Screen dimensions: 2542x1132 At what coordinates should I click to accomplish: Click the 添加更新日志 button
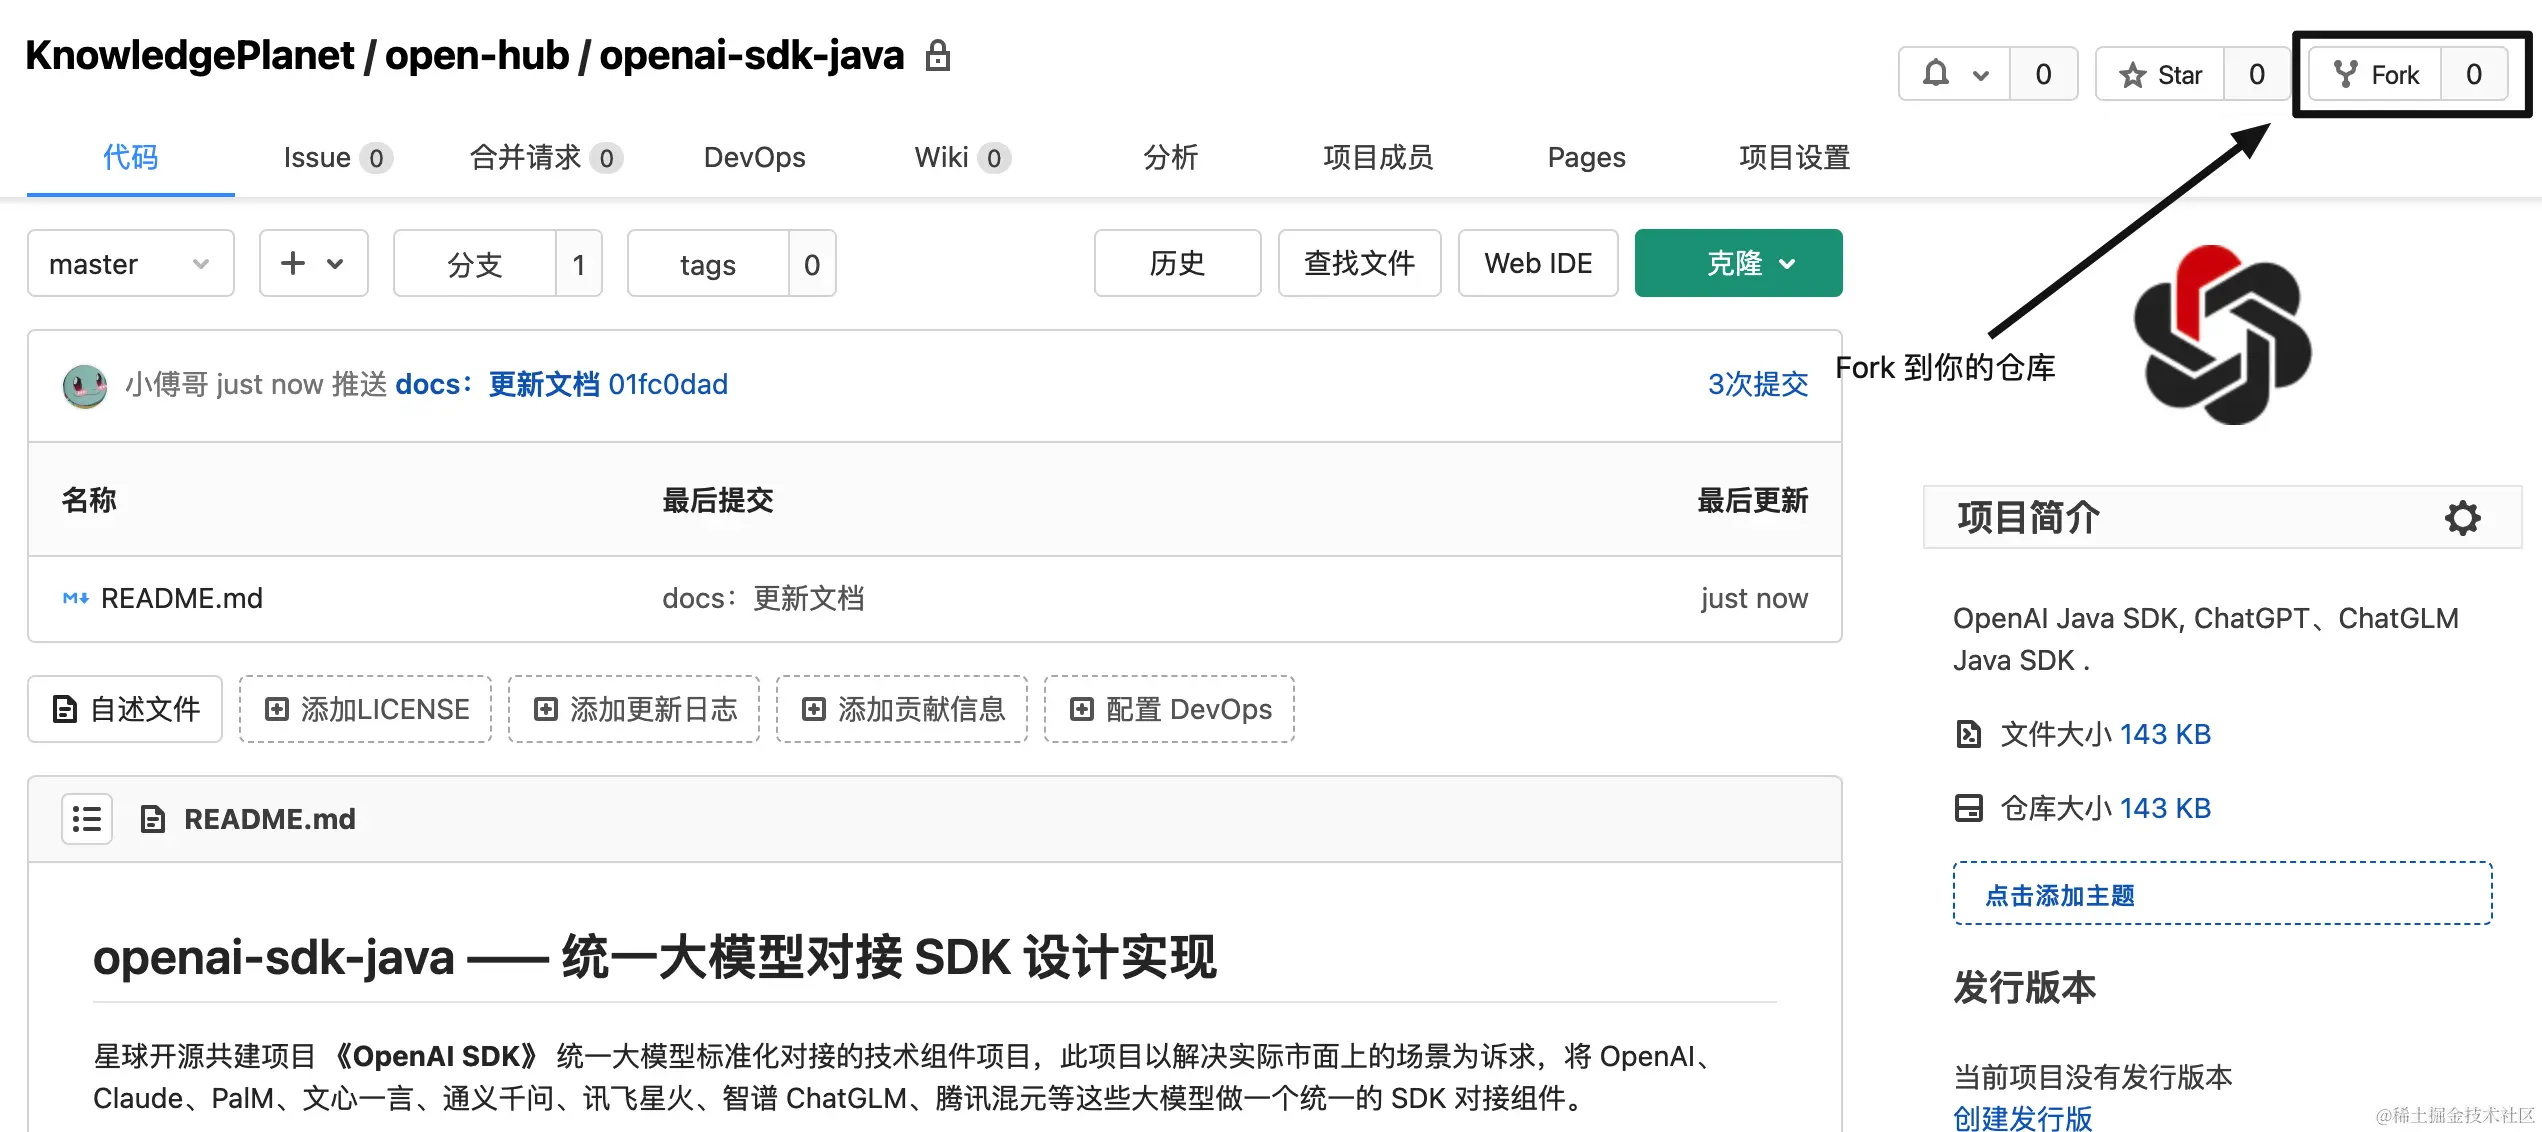point(634,709)
